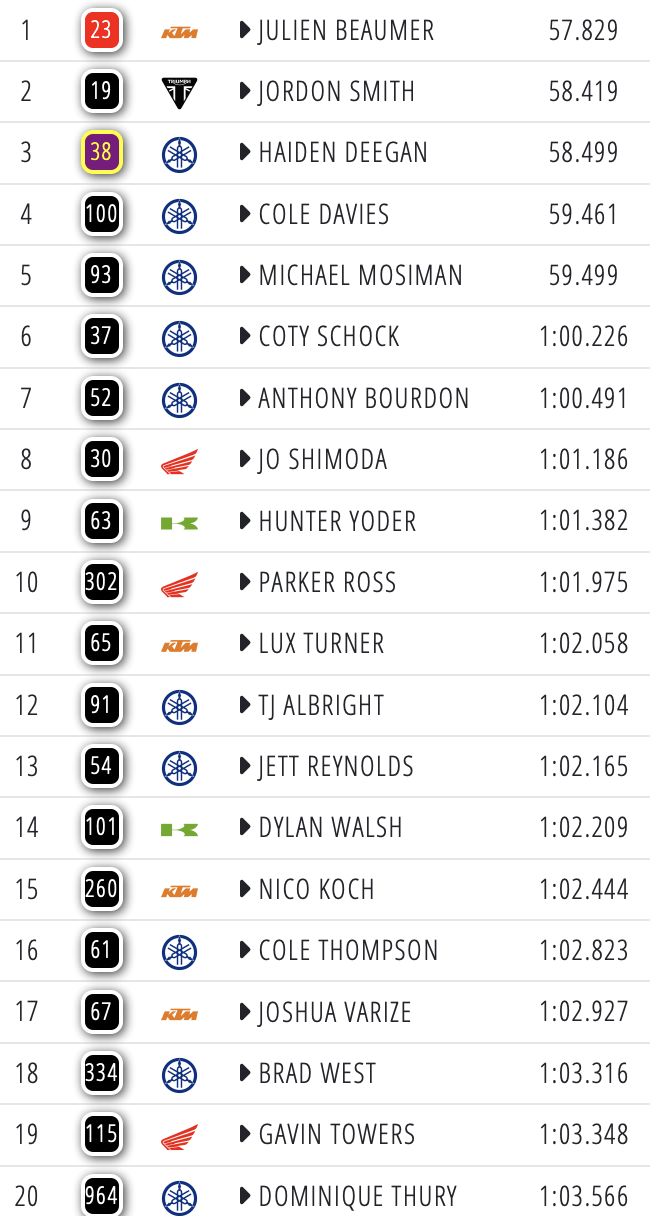Click the Honda logo beside Gavin Towers

click(x=180, y=1136)
